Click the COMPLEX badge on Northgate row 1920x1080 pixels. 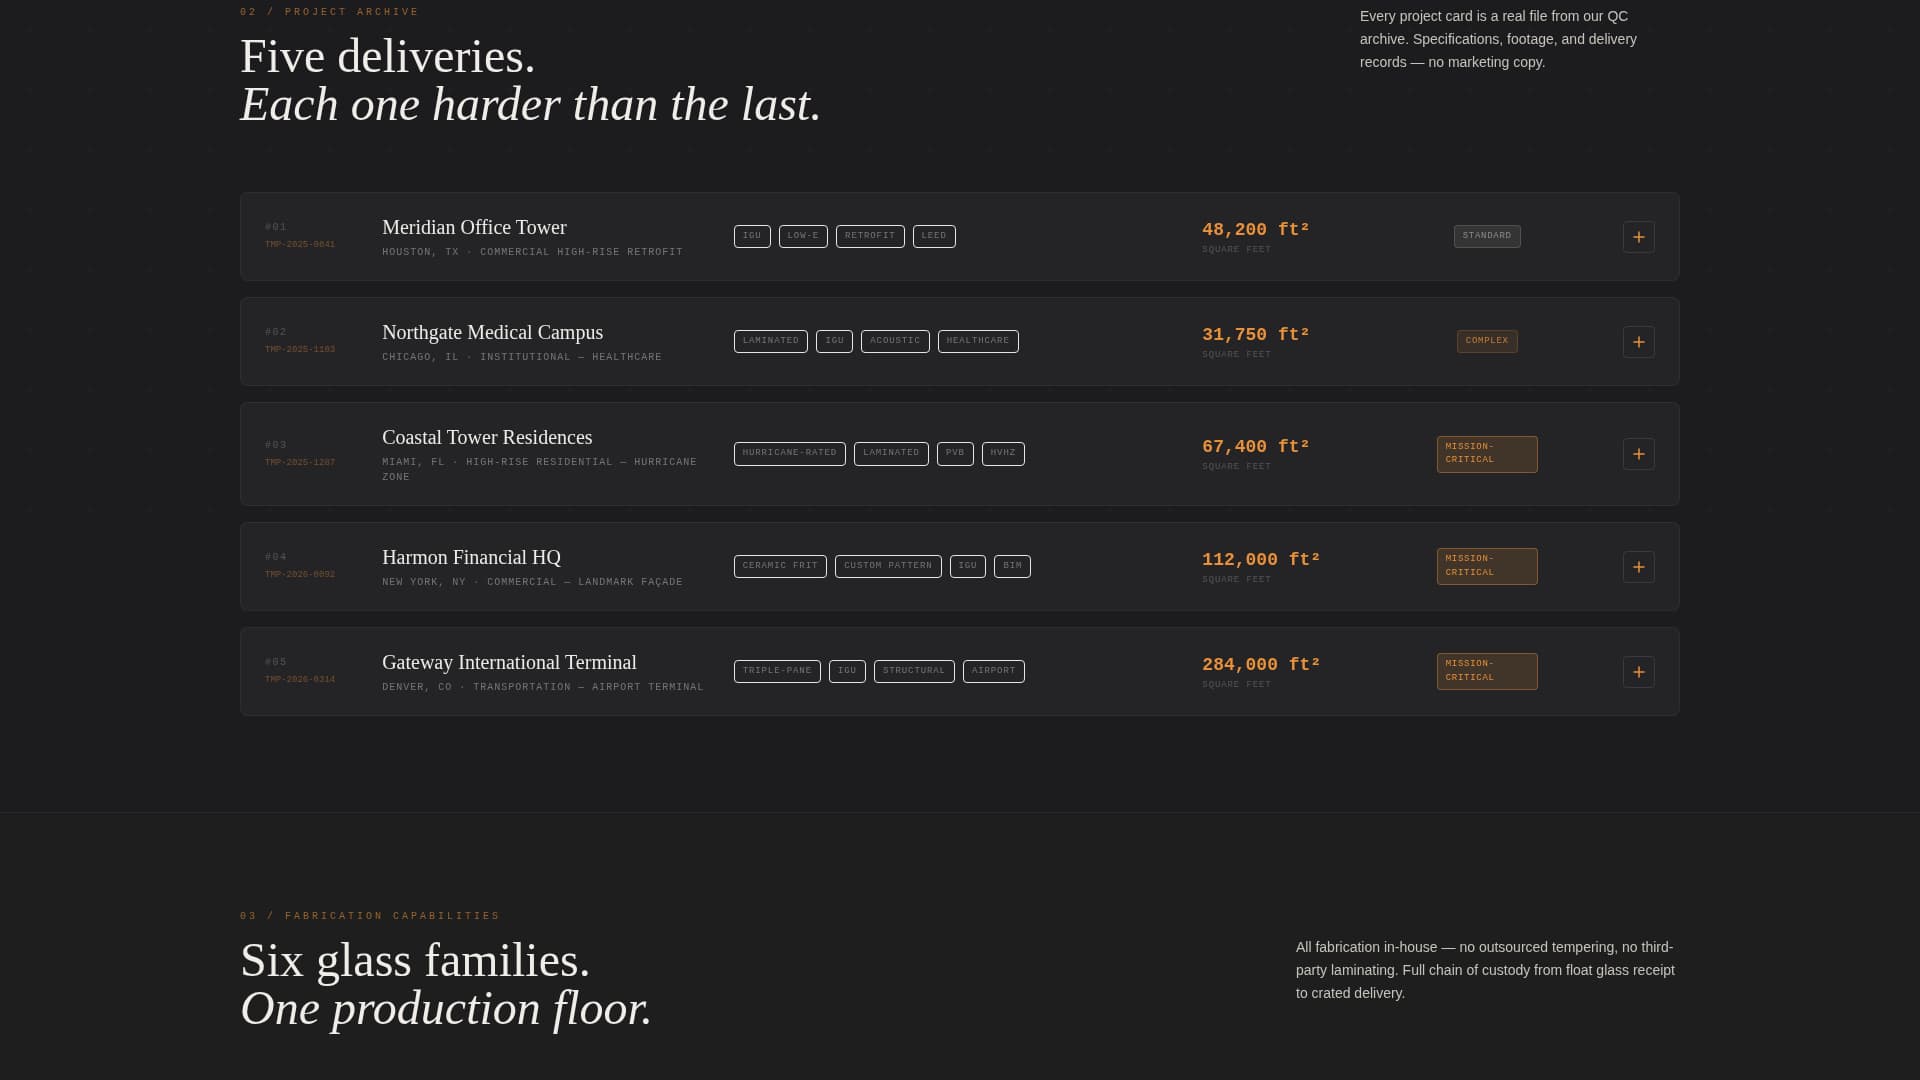point(1487,342)
